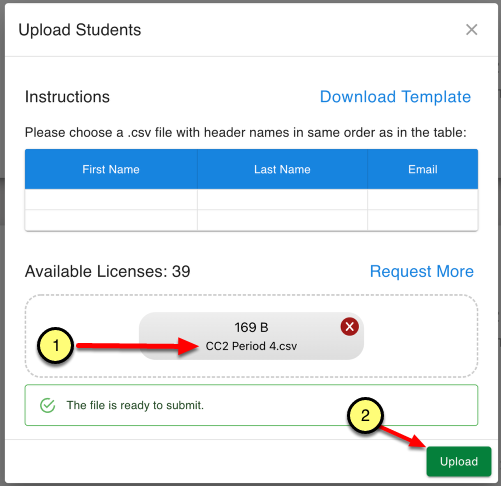Click the yellow step 1 marker
Screen dimensions: 501x486
click(55, 345)
